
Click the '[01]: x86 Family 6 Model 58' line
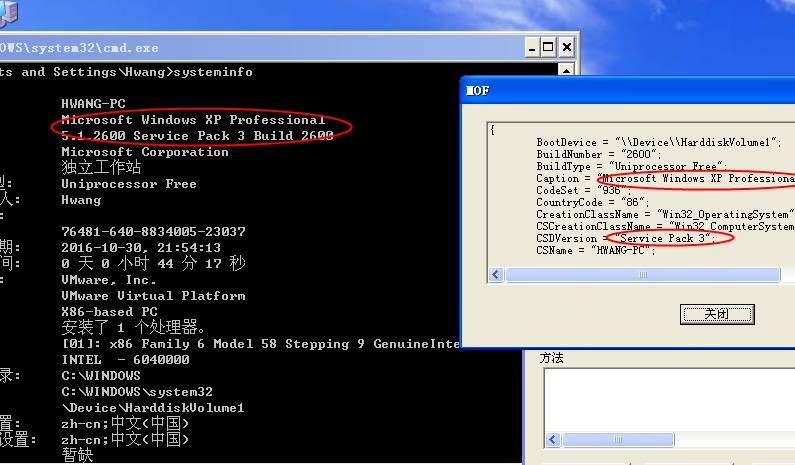click(261, 344)
